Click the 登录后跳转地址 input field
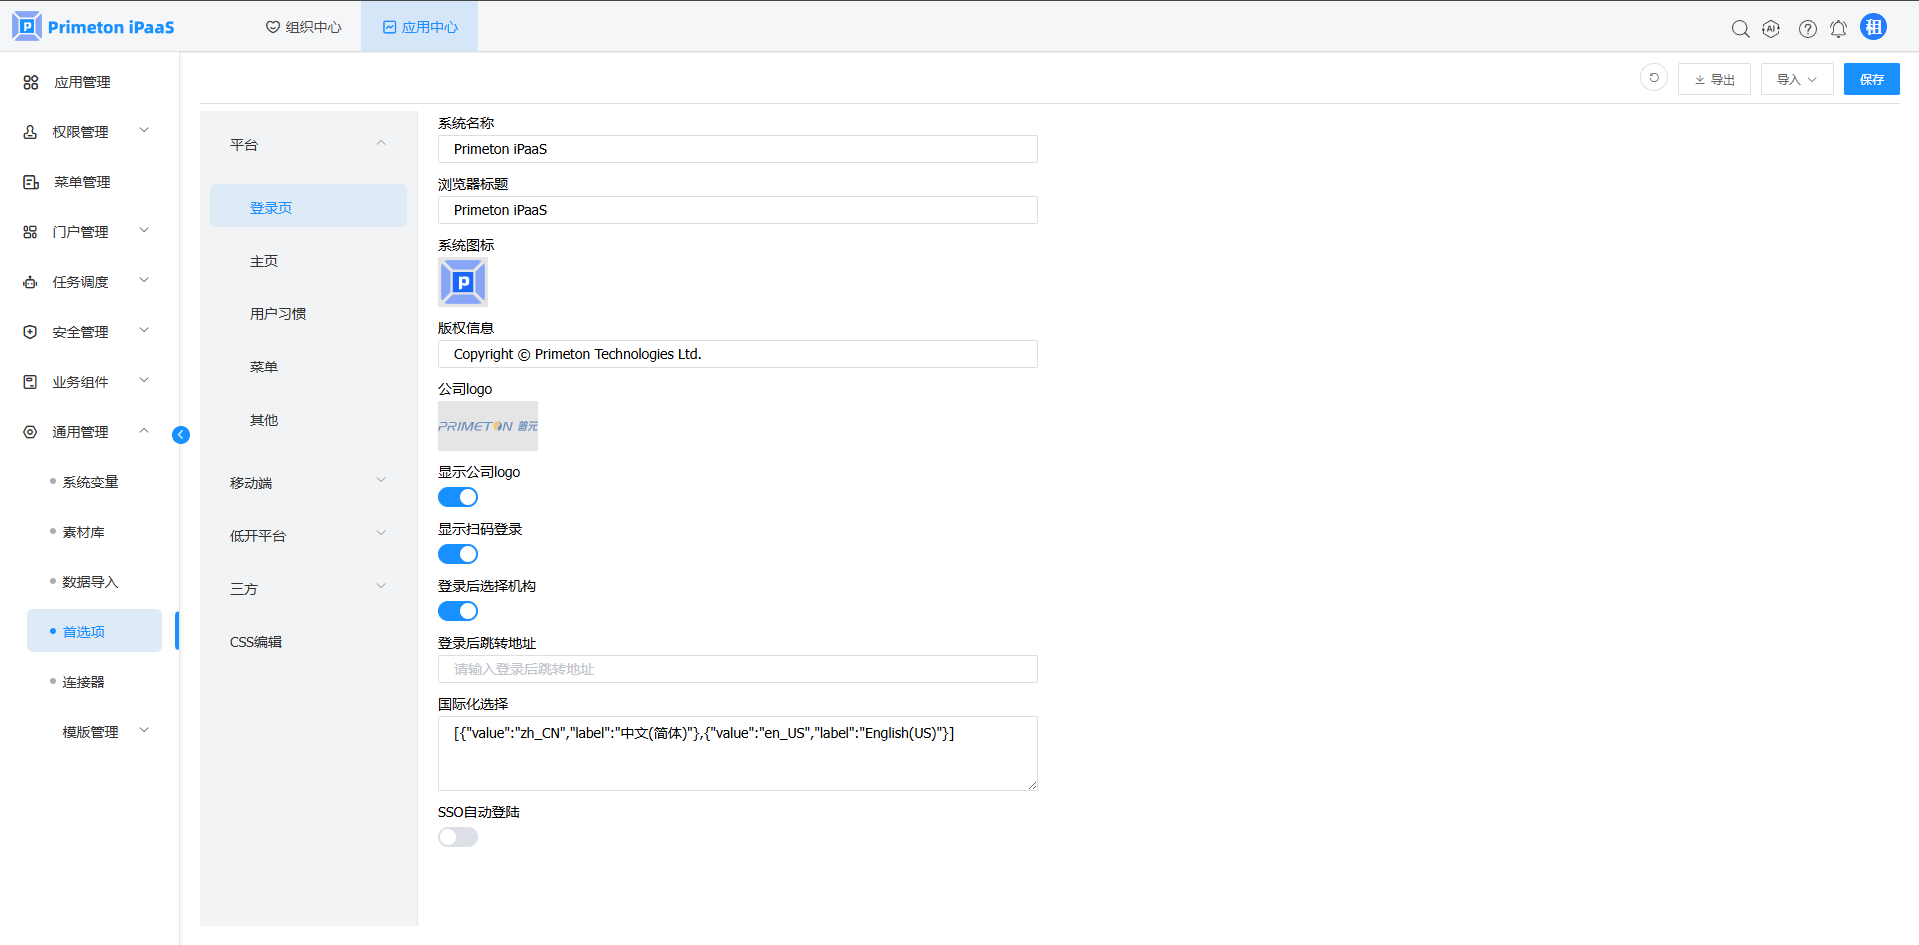 click(737, 669)
